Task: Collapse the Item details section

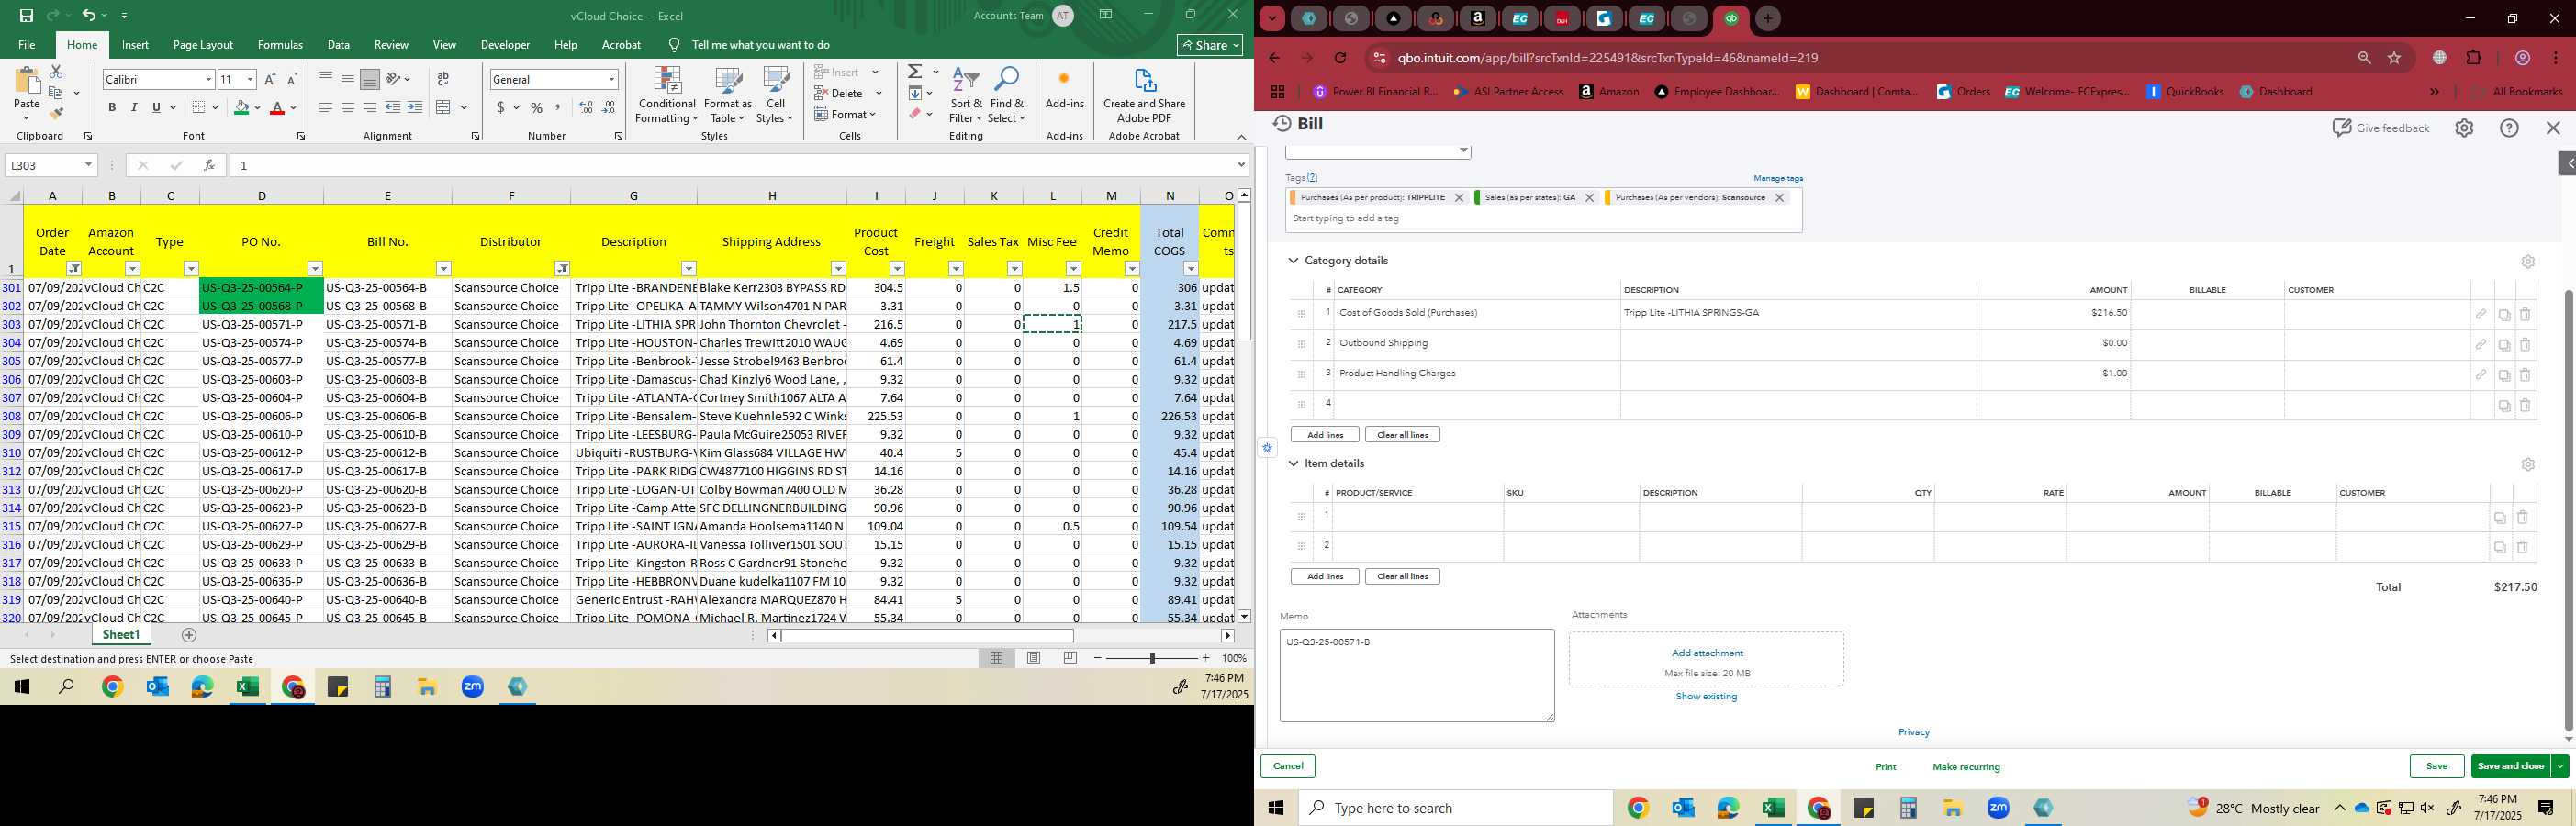Action: point(1293,464)
